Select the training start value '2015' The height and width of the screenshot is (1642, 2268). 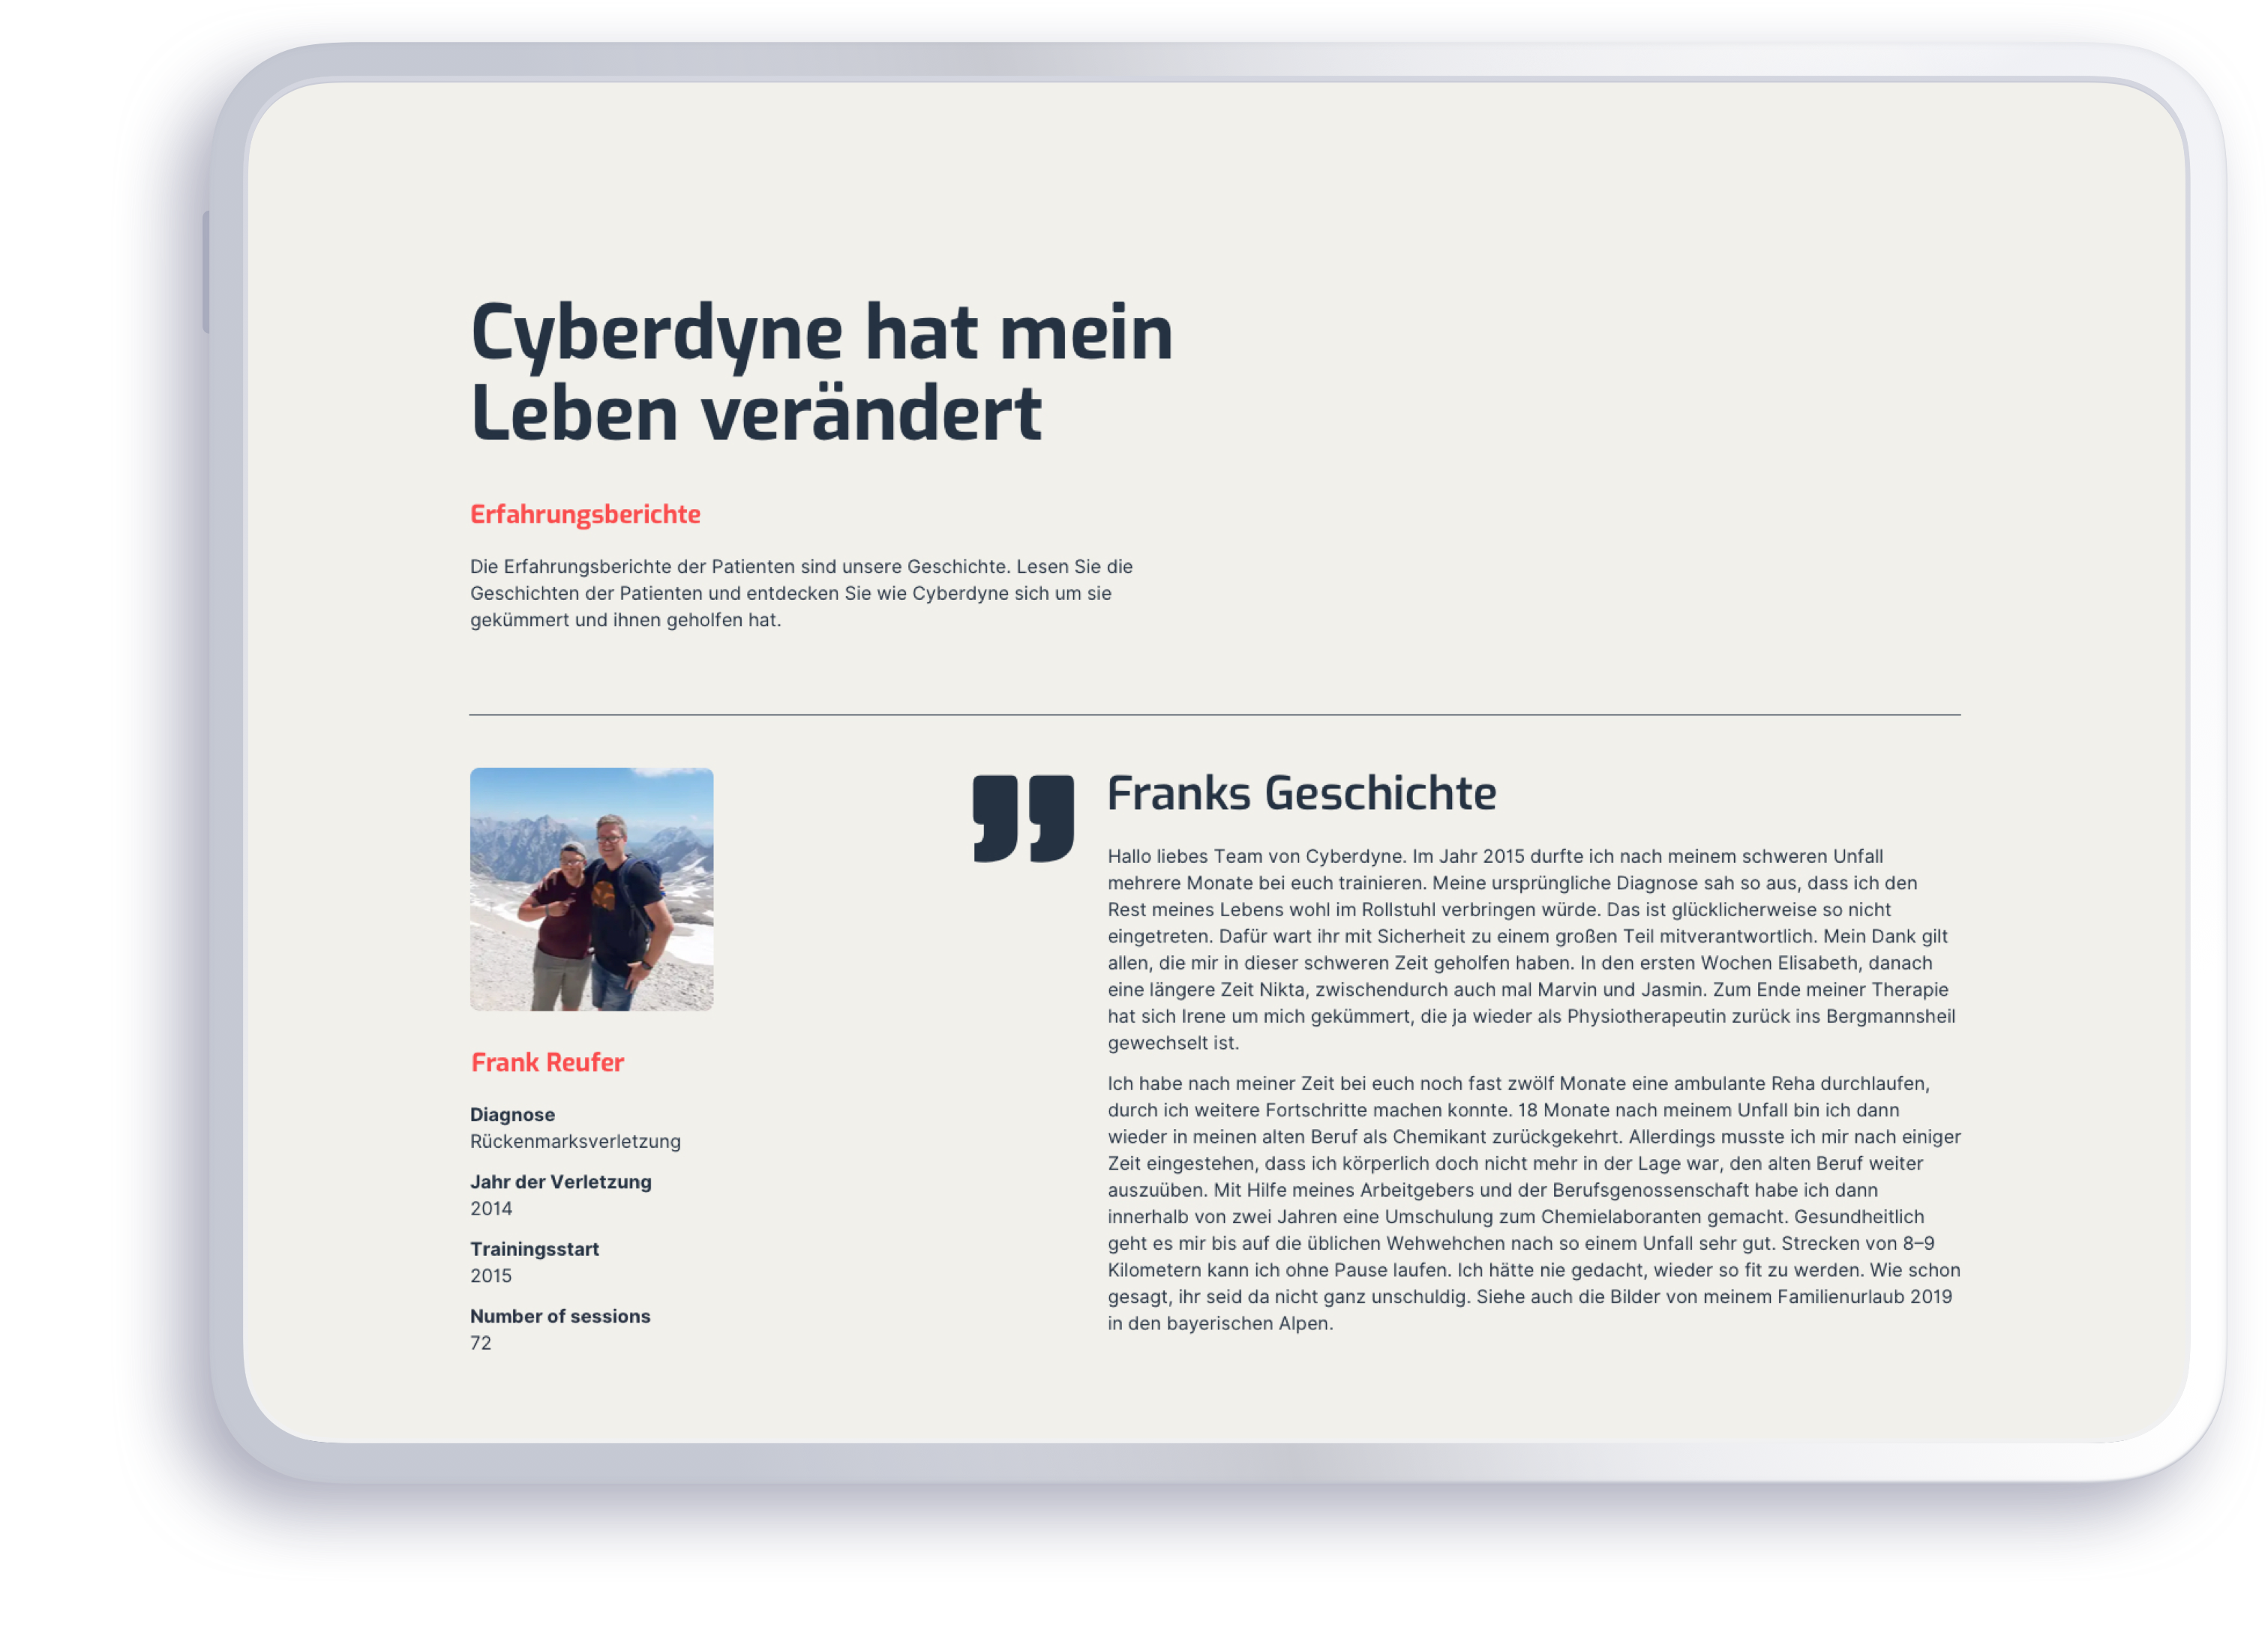click(491, 1276)
